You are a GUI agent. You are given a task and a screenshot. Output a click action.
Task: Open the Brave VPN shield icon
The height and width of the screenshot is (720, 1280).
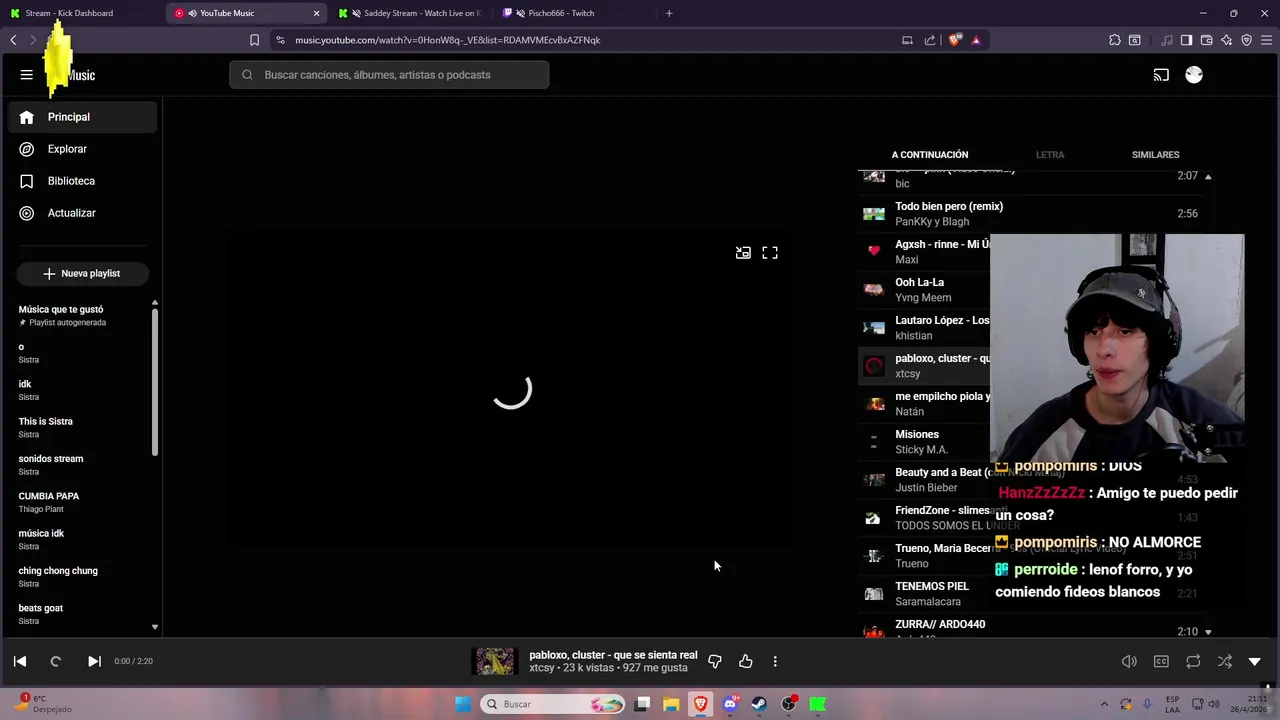click(1246, 40)
